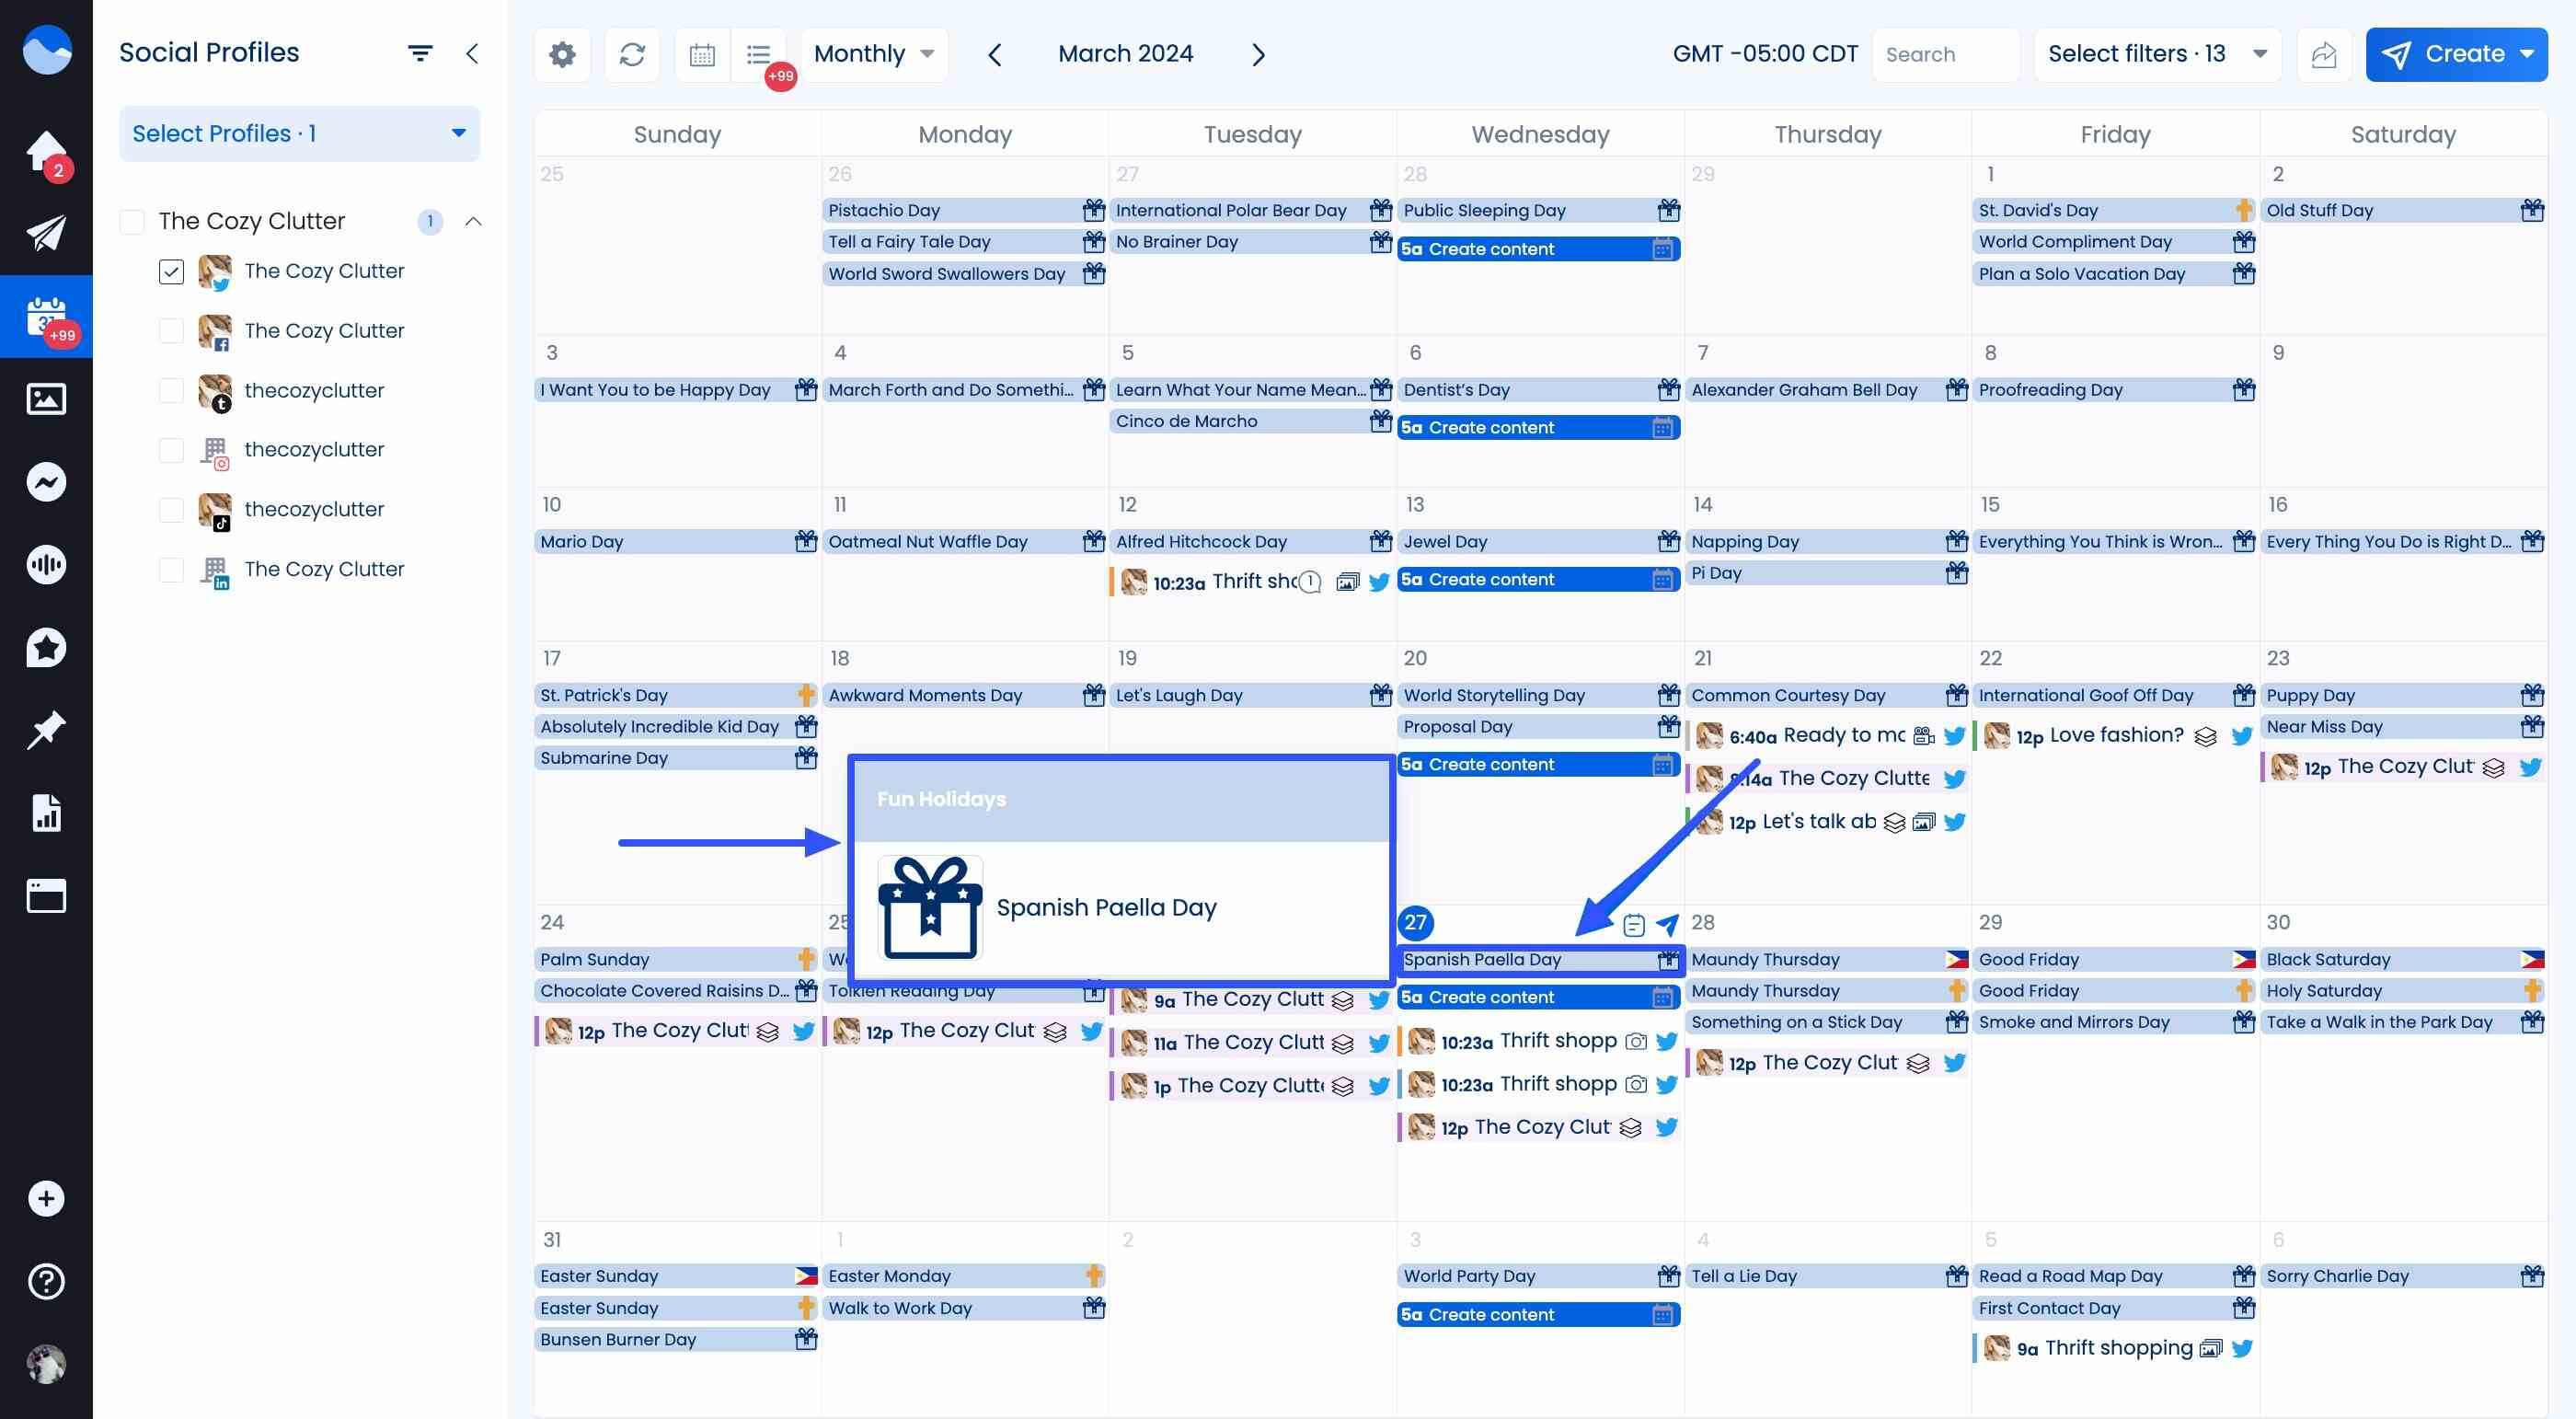Expand the Select filters dropdown

click(2156, 54)
